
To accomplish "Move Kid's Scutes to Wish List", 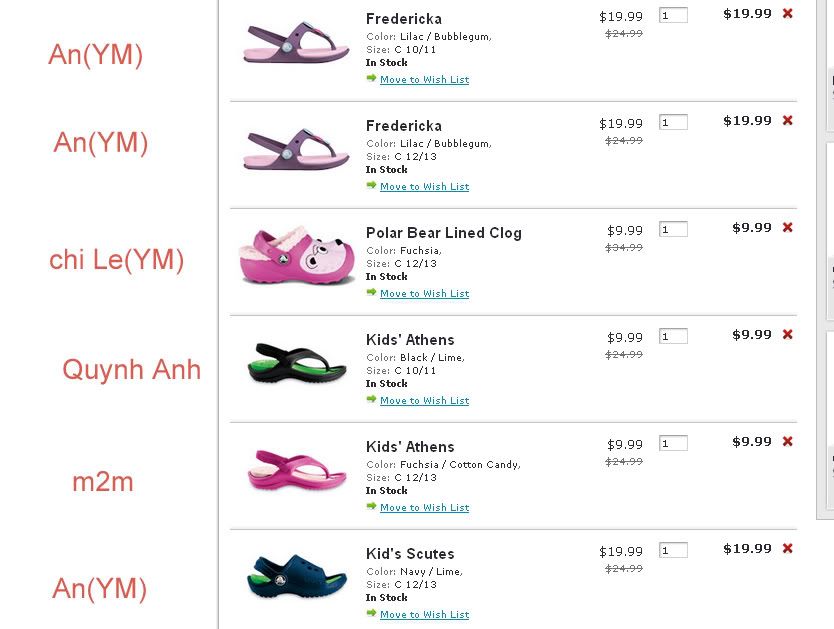I will (424, 615).
